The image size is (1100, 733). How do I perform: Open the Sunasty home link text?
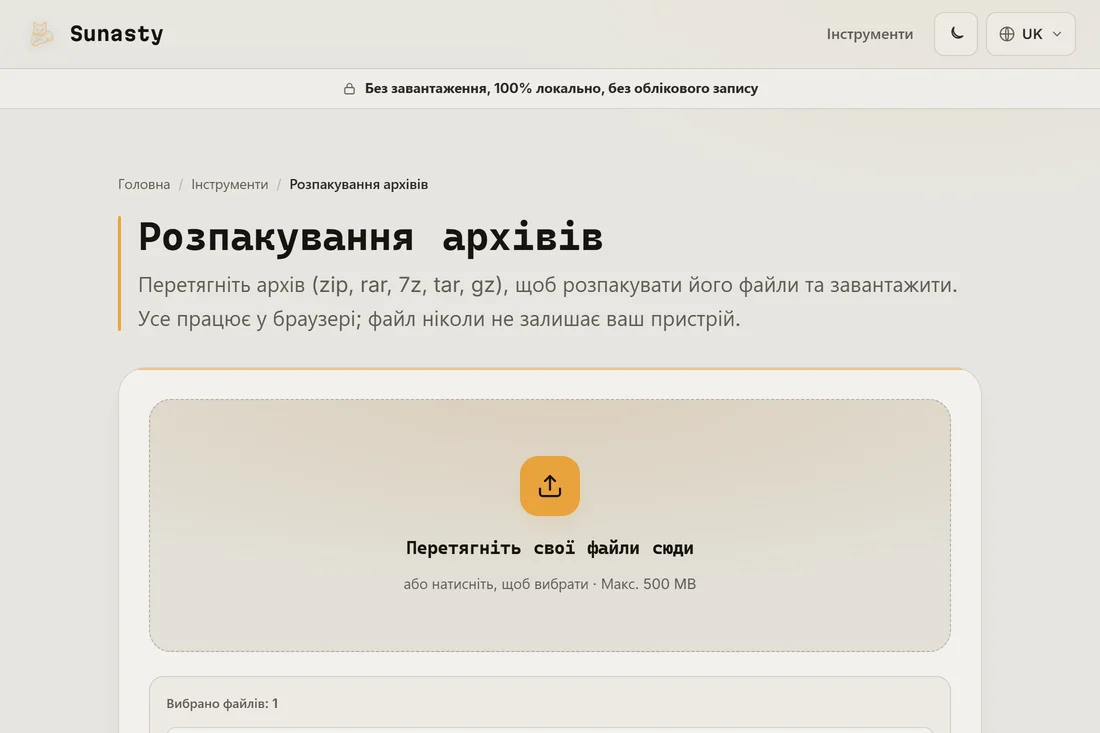tap(116, 34)
